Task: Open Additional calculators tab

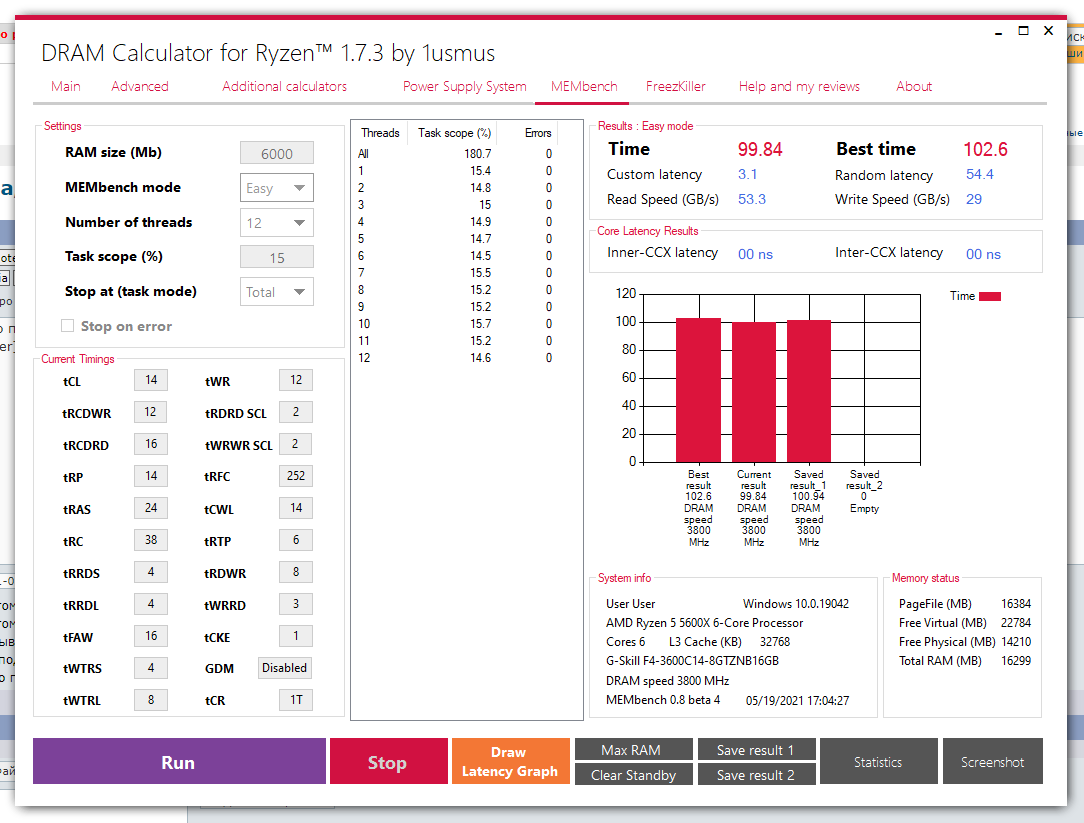Action: coord(284,86)
